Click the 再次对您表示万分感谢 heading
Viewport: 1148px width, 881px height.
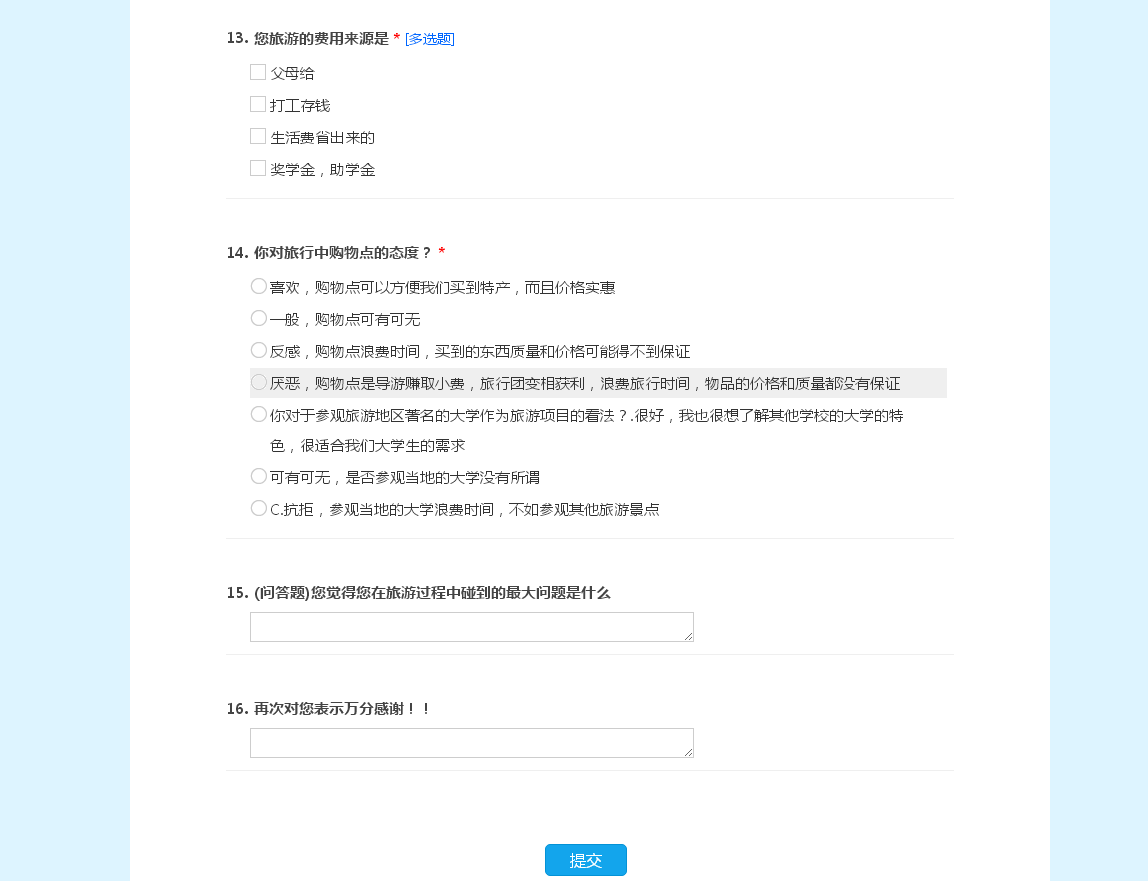coord(328,709)
